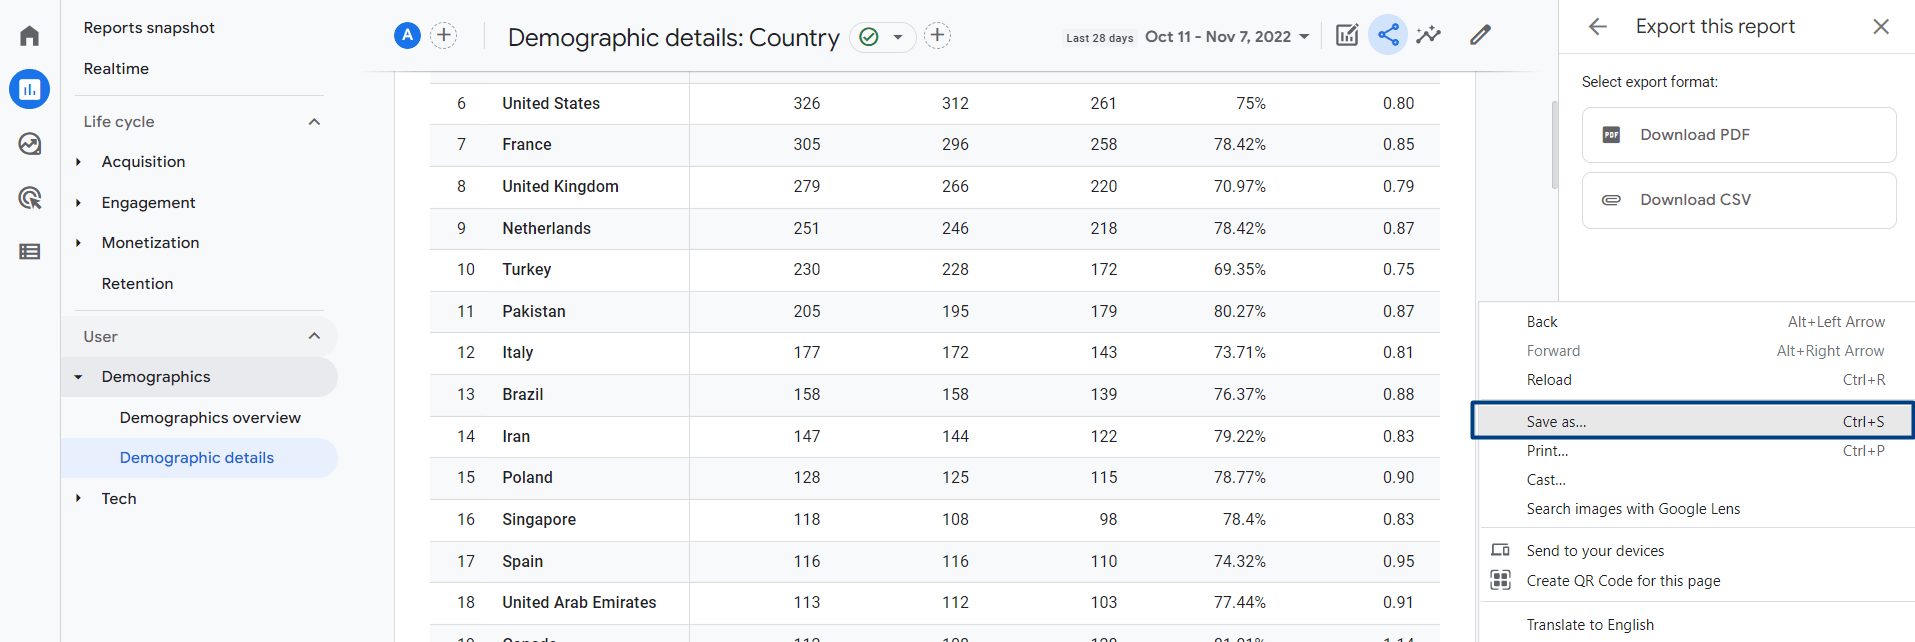The width and height of the screenshot is (1915, 642).
Task: Collapse the Life cycle section
Action: (x=314, y=122)
